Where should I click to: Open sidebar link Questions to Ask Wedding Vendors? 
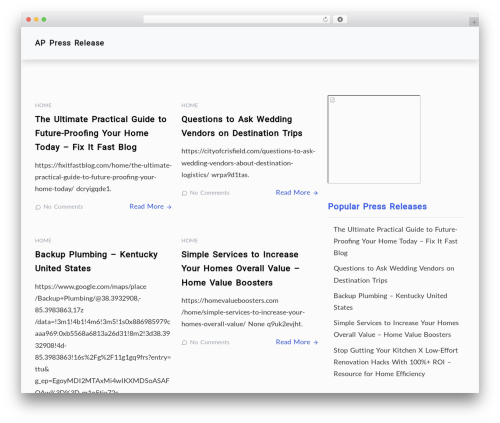point(394,274)
